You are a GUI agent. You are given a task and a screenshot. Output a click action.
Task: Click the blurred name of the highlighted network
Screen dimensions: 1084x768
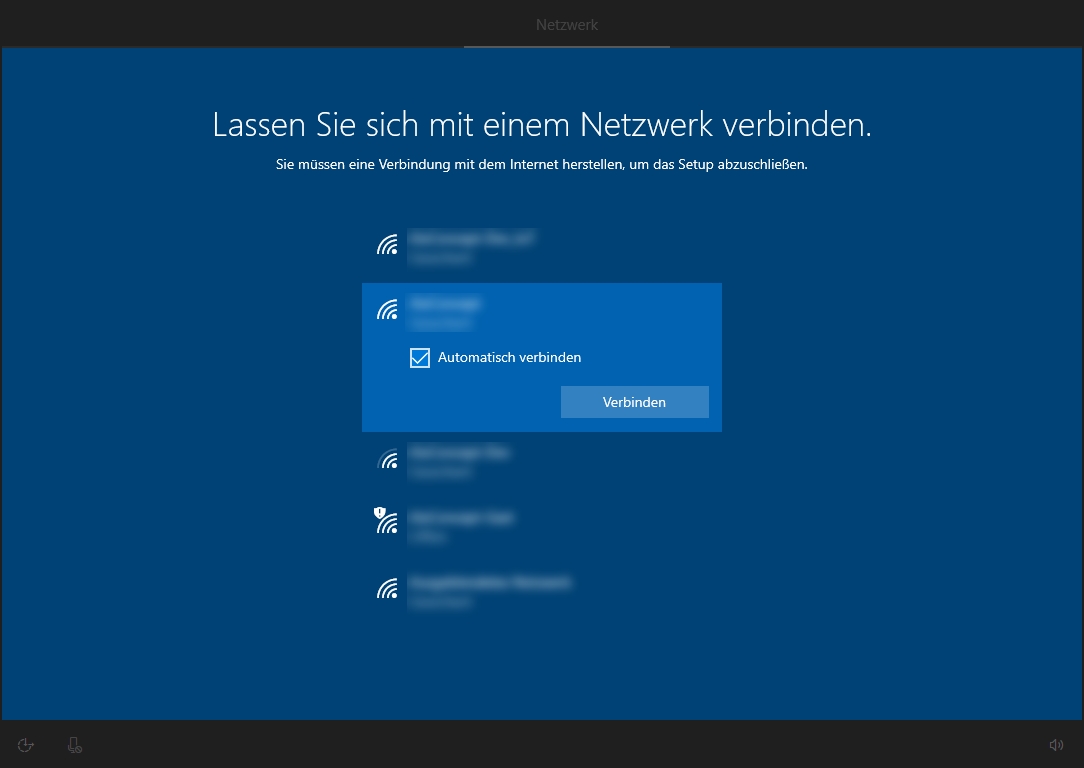[x=446, y=302]
